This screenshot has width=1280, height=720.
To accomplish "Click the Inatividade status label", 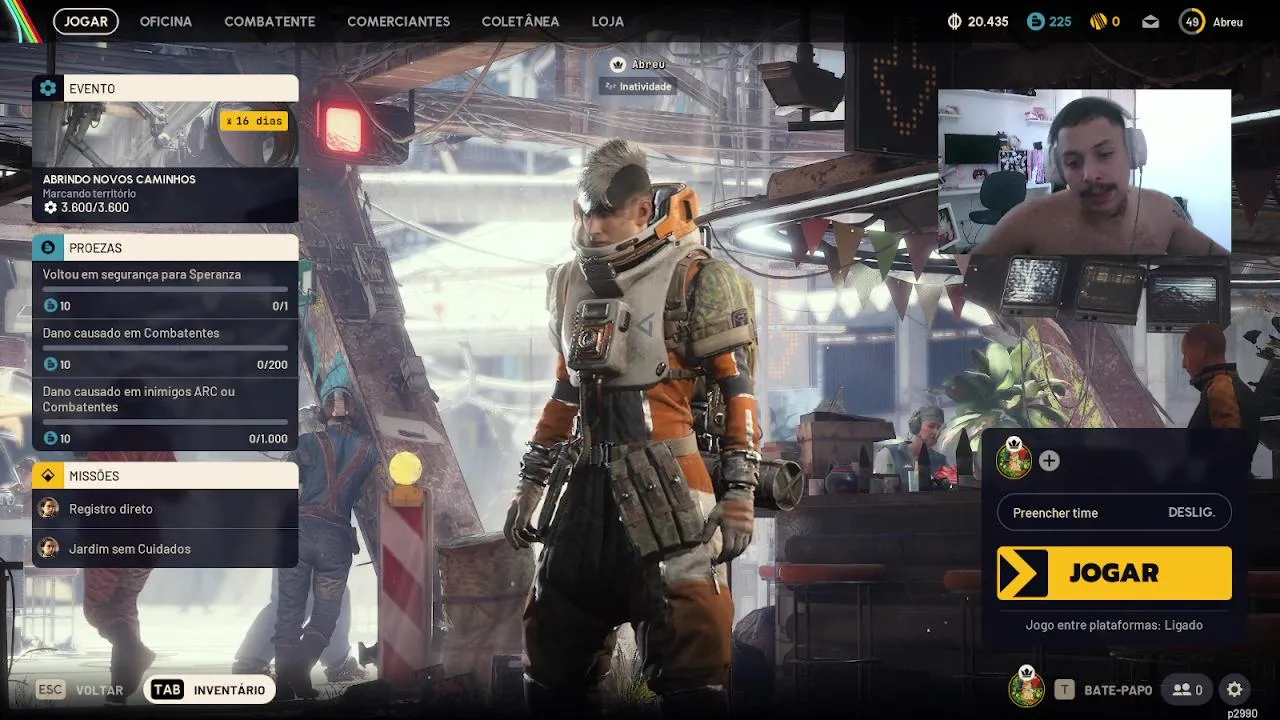I will point(638,86).
